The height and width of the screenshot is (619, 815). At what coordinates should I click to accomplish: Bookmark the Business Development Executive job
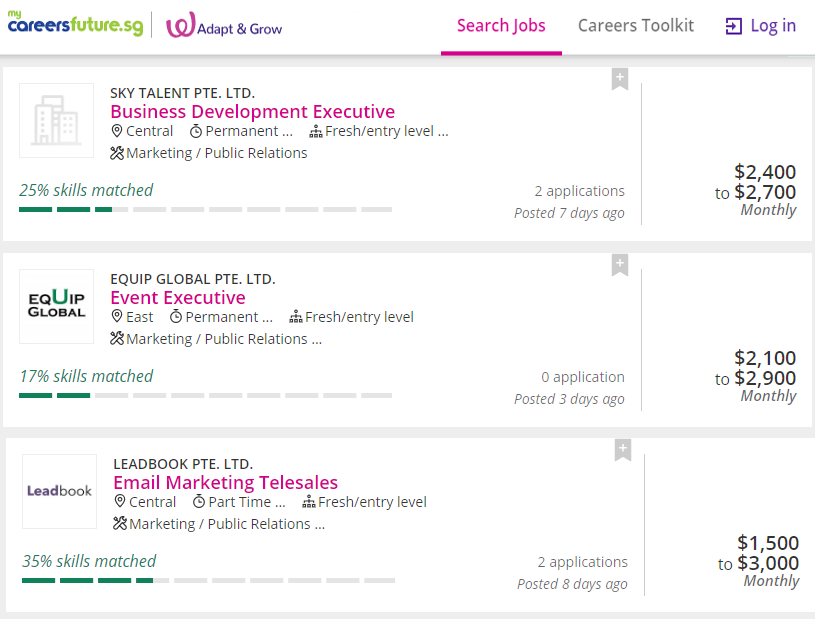[x=619, y=79]
